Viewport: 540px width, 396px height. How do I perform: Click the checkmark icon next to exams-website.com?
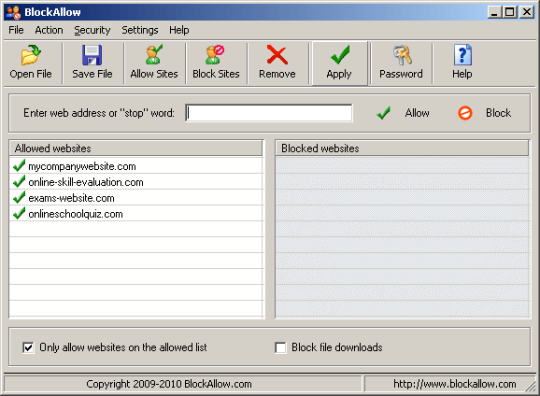(x=19, y=197)
